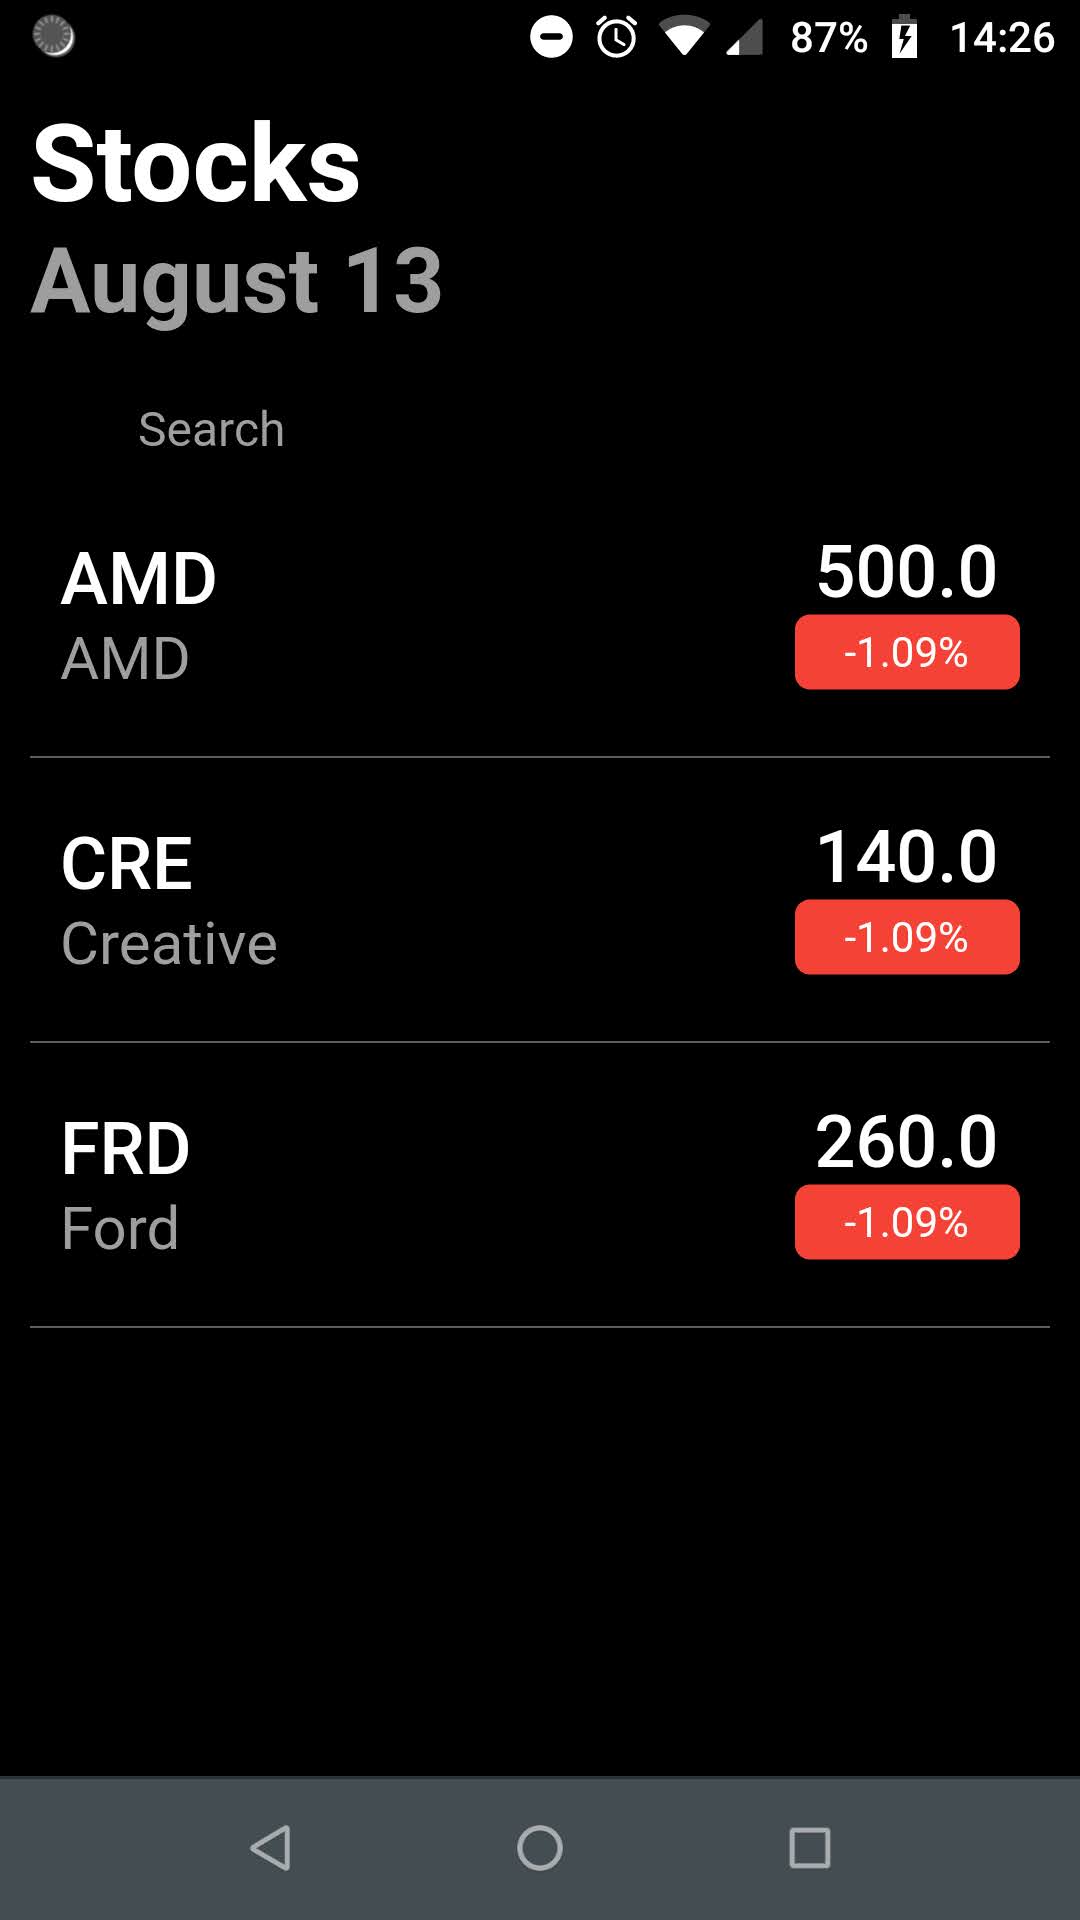Screen dimensions: 1080x1920
Task: Tap the Ford price 260.0
Action: 907,1142
